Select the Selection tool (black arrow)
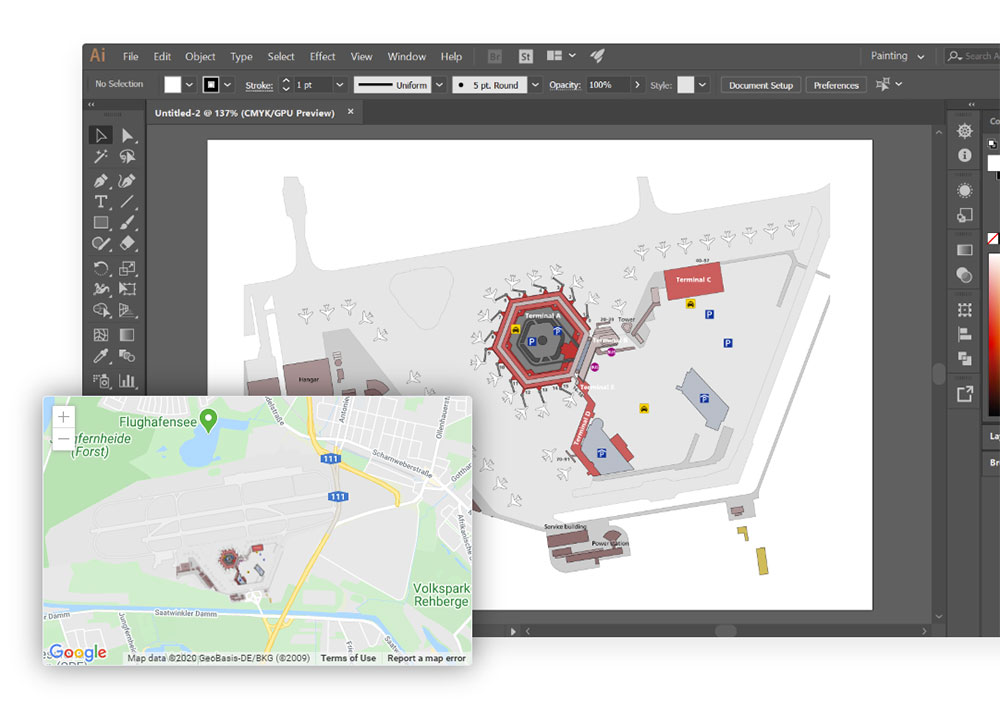This screenshot has width=1000, height=713. pyautogui.click(x=100, y=135)
